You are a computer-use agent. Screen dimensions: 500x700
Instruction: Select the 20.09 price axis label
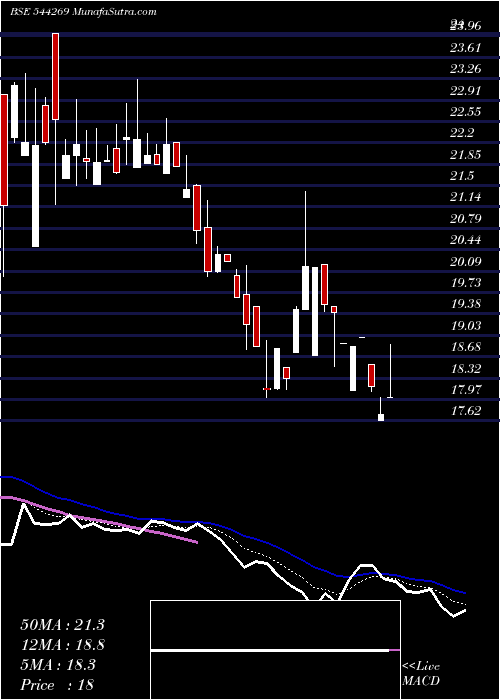(x=466, y=262)
